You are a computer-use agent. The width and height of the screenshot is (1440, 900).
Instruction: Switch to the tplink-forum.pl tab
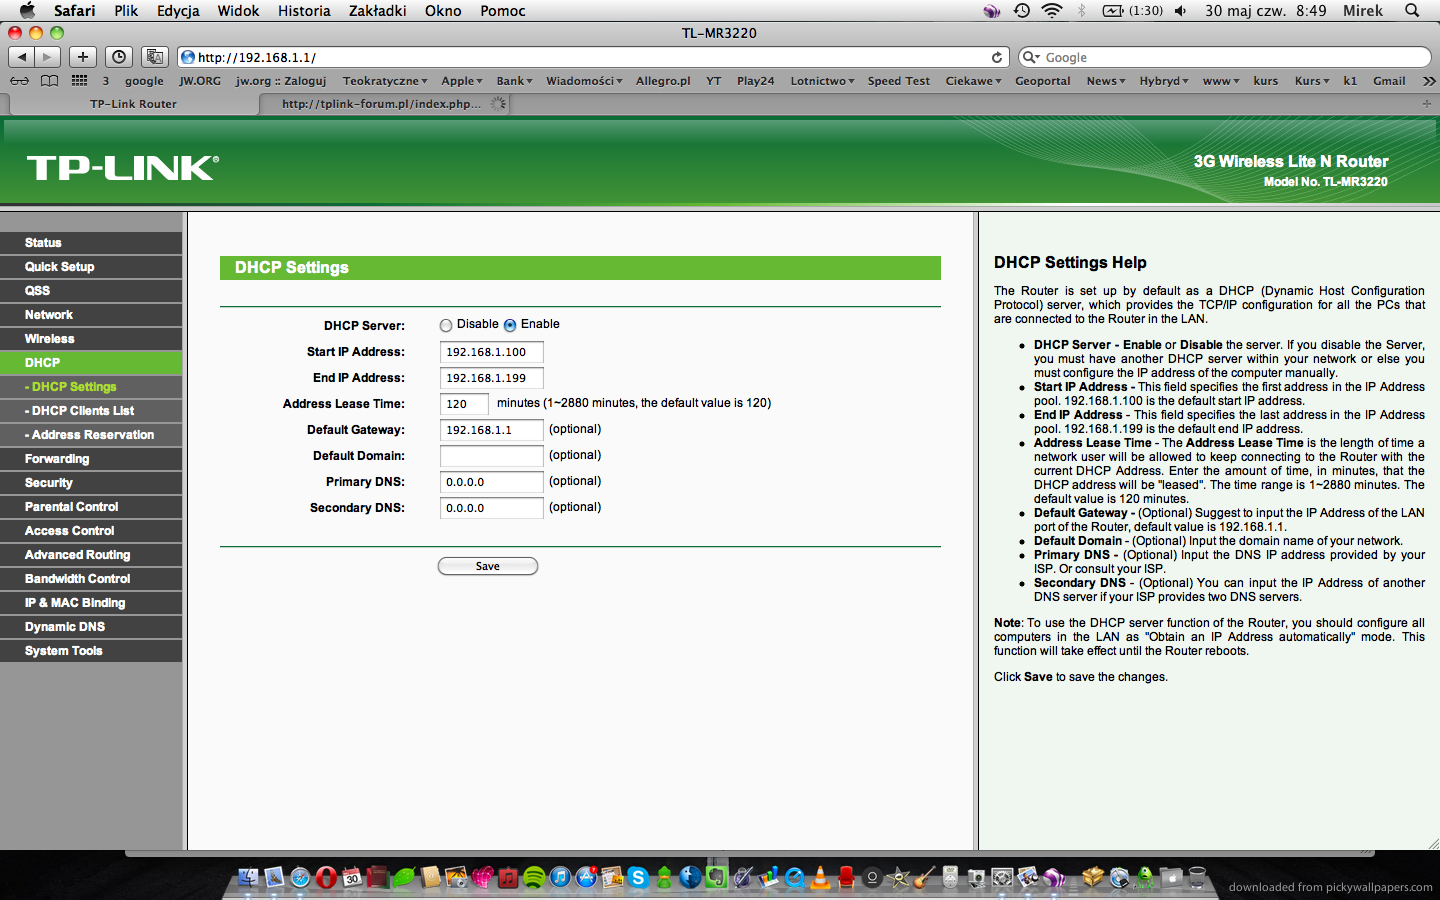click(x=385, y=104)
